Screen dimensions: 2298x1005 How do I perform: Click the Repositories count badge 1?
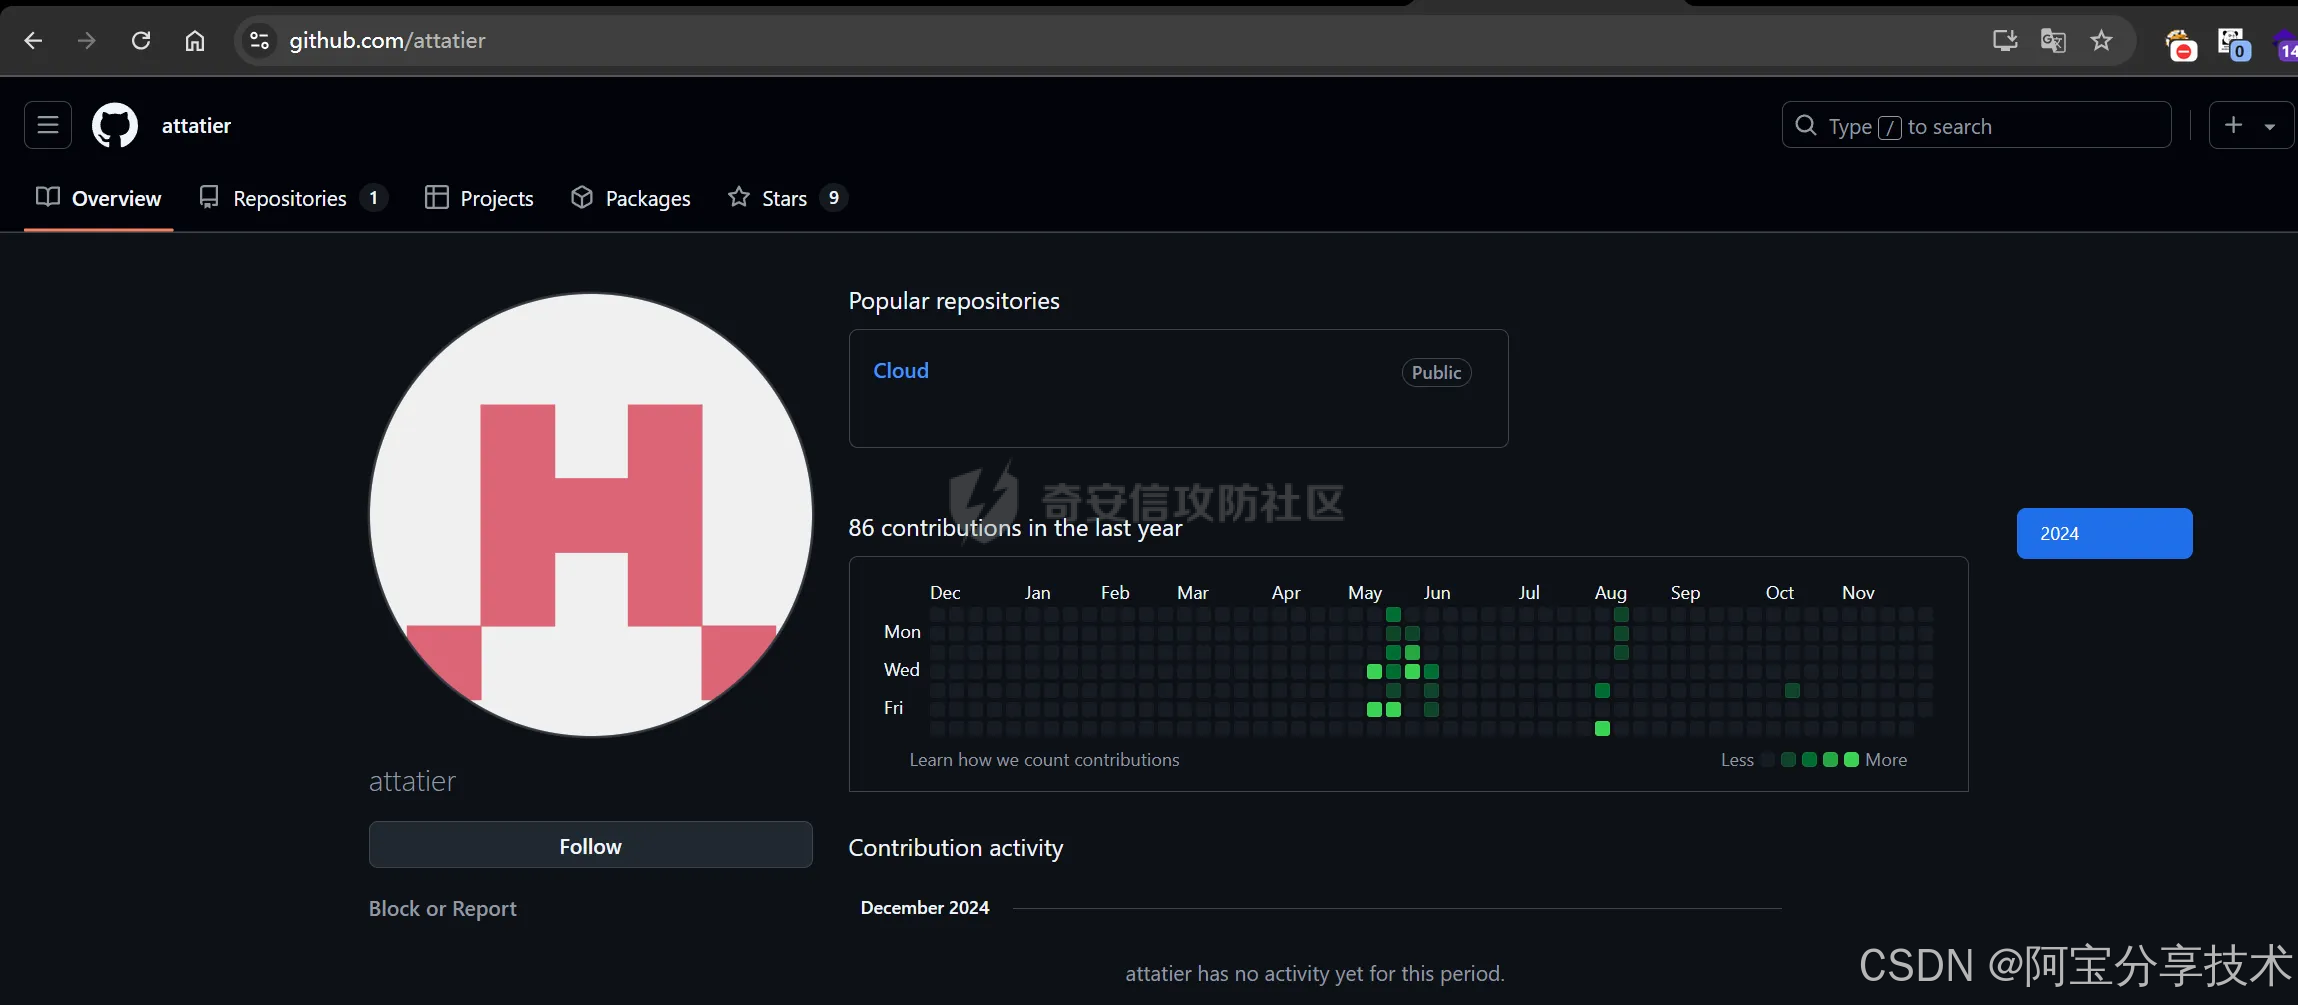(374, 198)
